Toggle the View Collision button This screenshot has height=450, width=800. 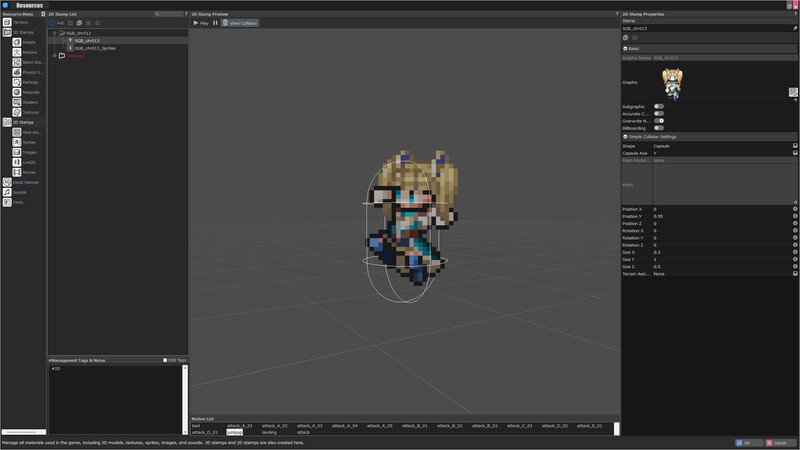[240, 23]
